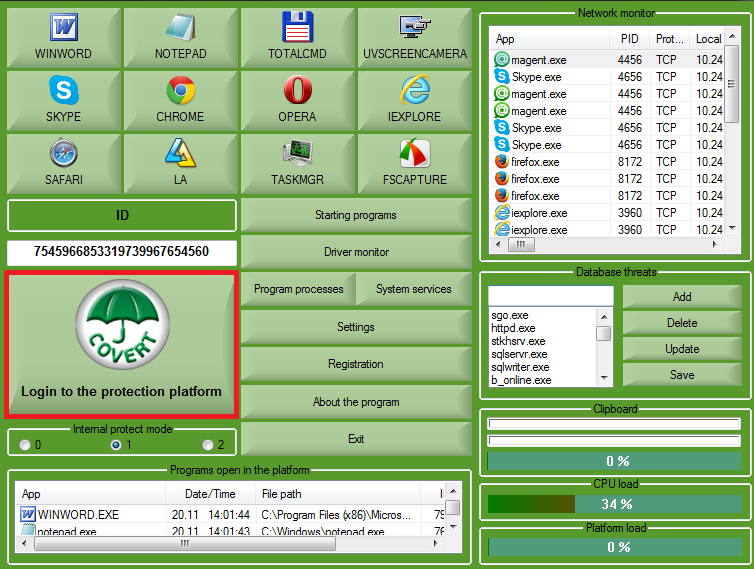Screen dimensions: 754x569
Task: Start TOTALCMD from the launcher
Action: [x=297, y=37]
